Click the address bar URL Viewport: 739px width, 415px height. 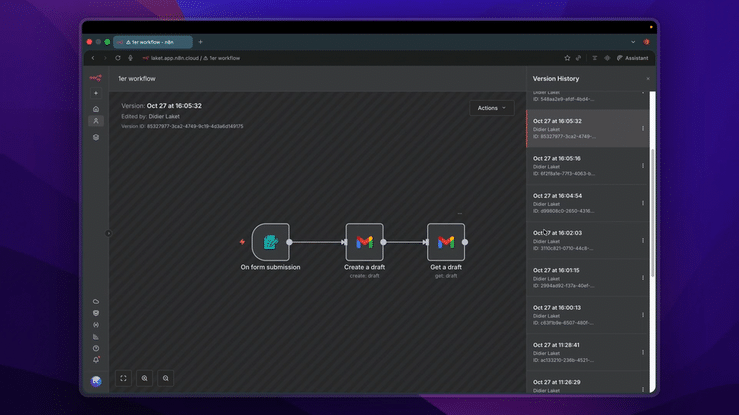[195, 58]
